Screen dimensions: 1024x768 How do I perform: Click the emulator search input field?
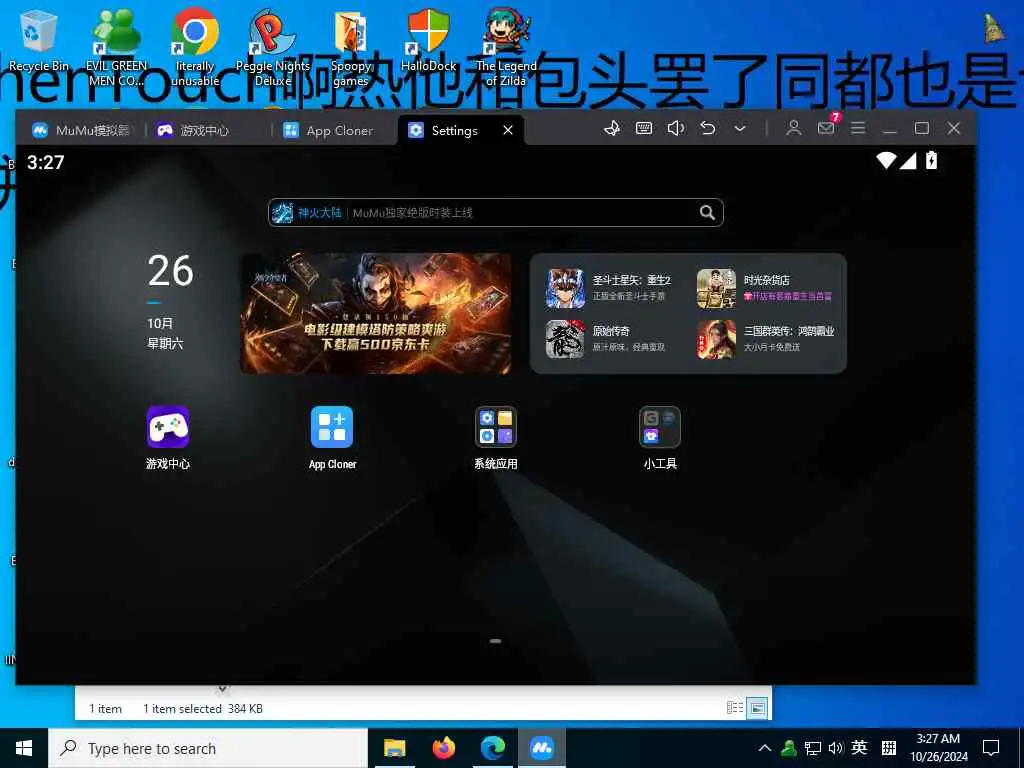tap(496, 212)
